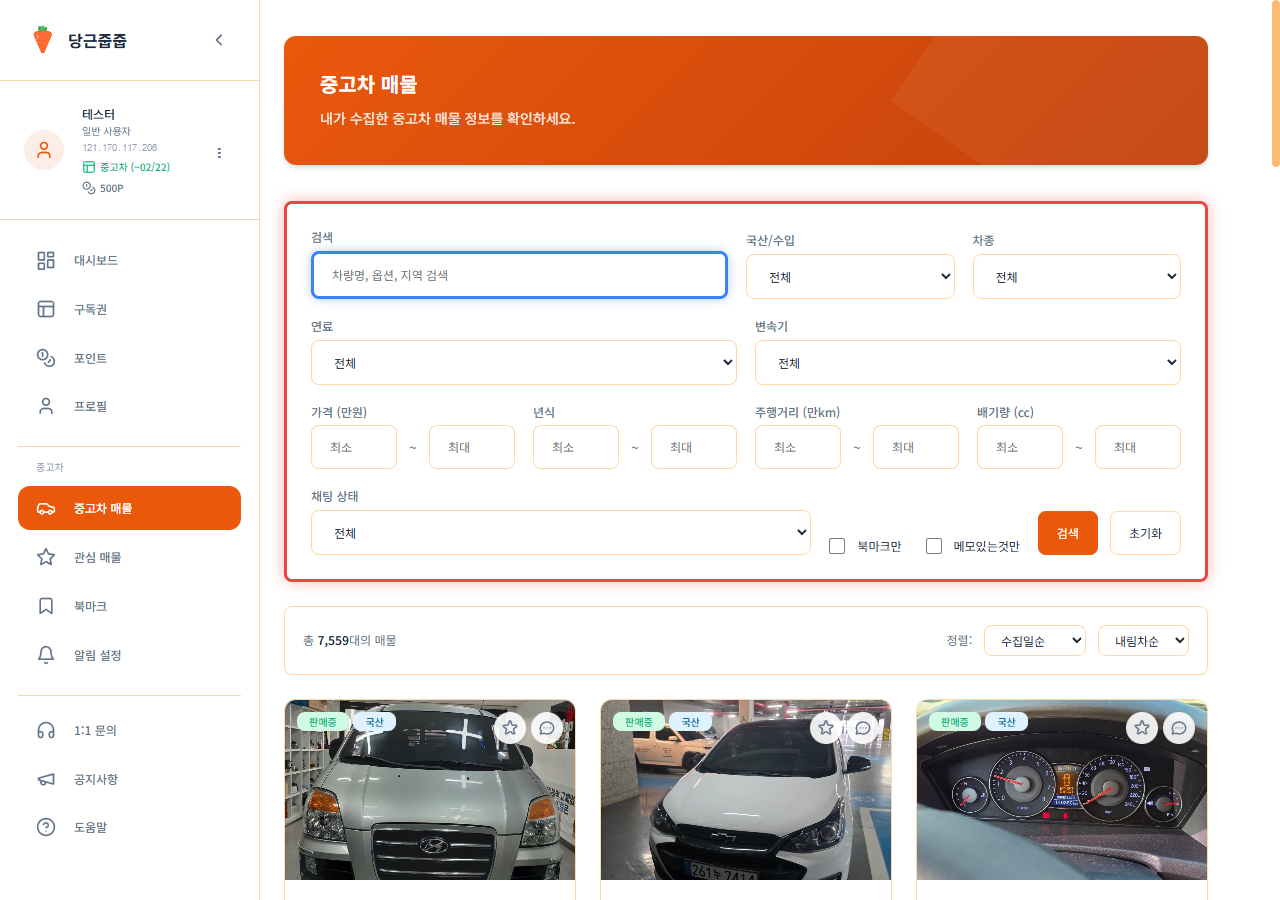Favorite the second car with the star icon

click(x=826, y=728)
